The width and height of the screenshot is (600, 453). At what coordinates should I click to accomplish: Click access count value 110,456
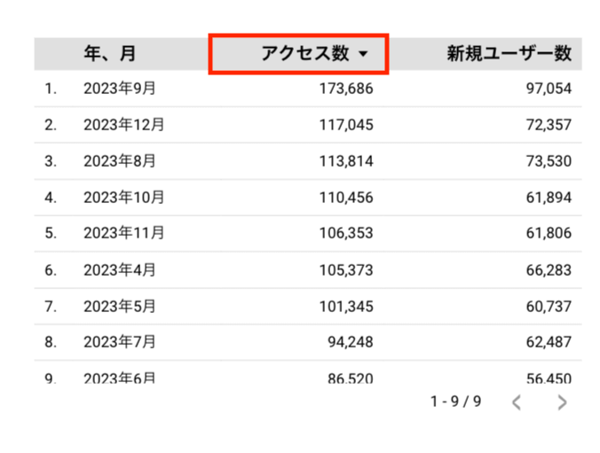click(x=346, y=198)
